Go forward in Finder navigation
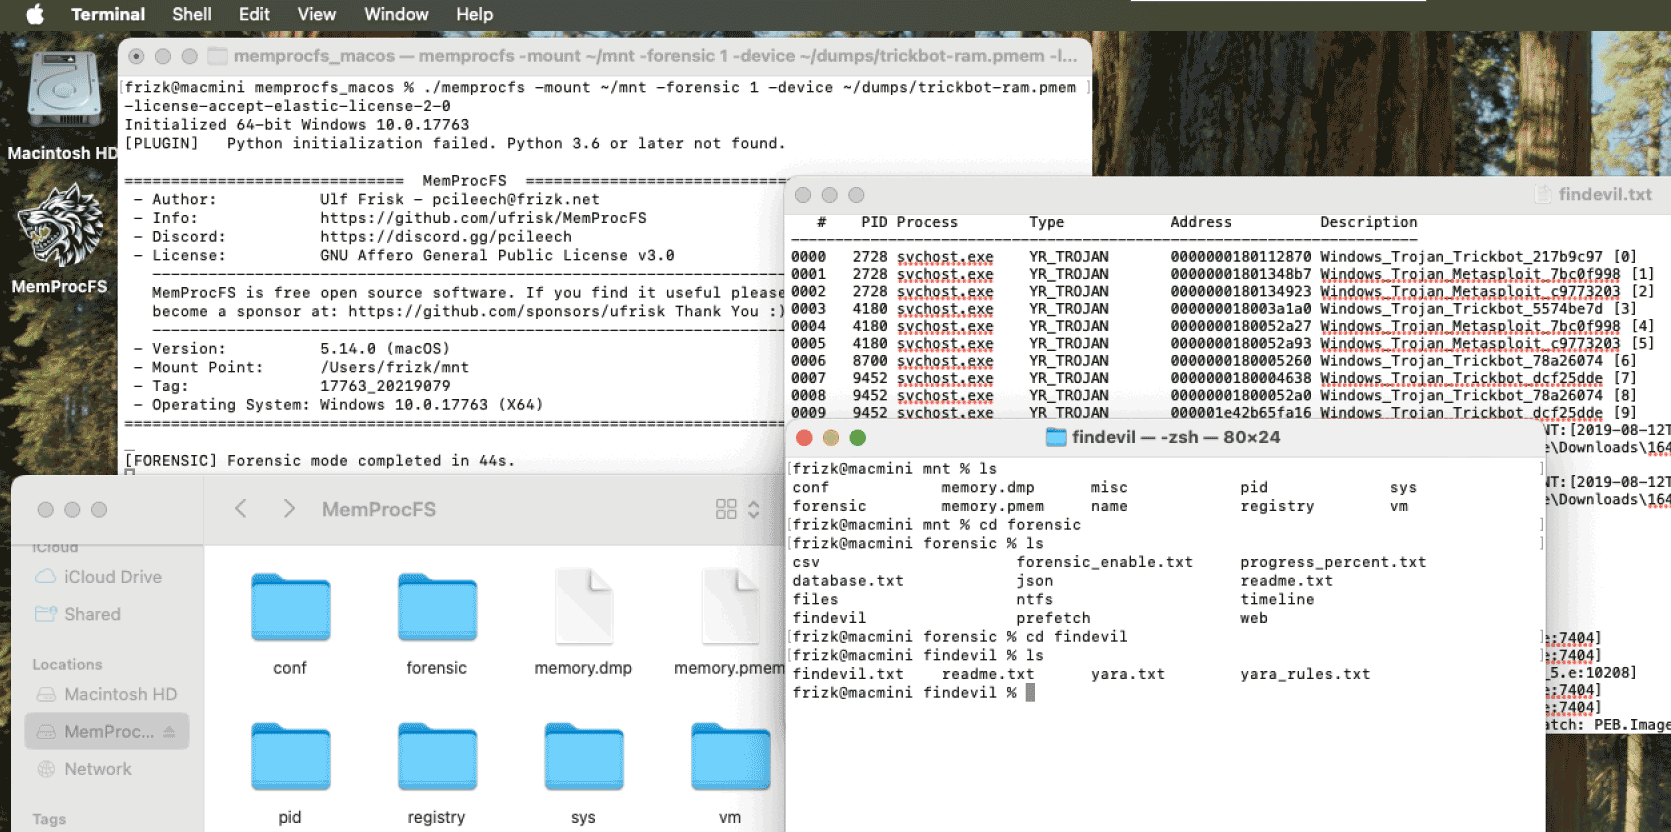This screenshot has height=832, width=1671. point(289,509)
